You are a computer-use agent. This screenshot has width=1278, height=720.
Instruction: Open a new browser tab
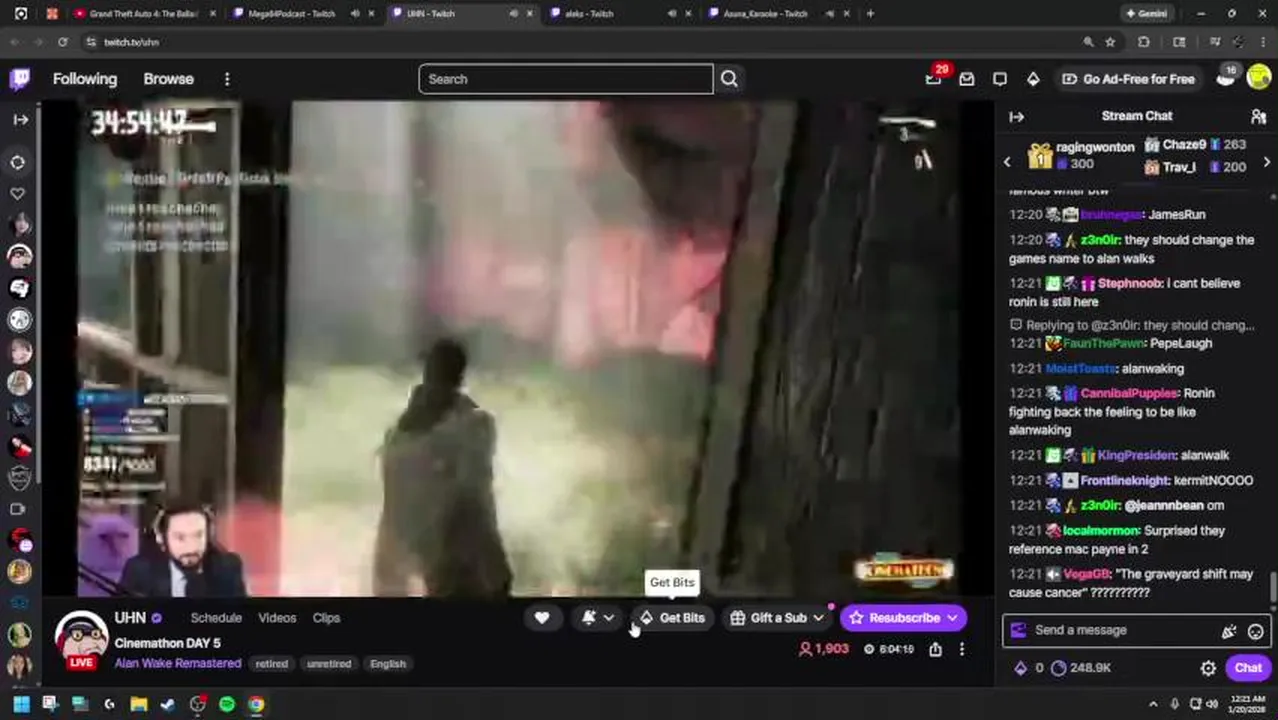tap(870, 14)
